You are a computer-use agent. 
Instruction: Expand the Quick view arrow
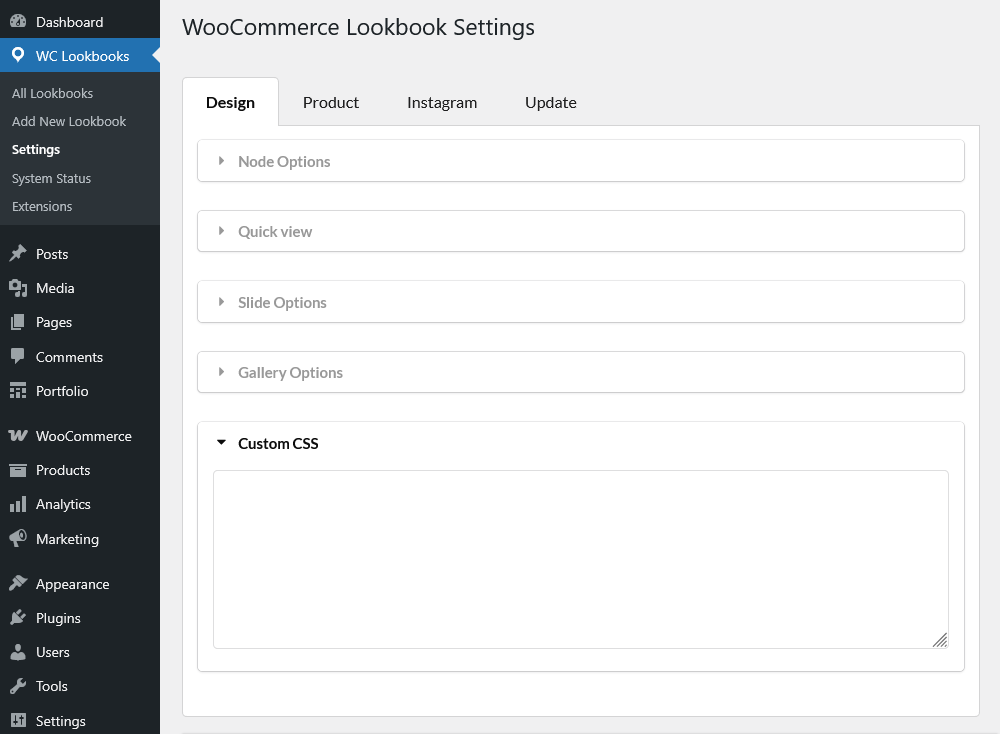click(221, 231)
